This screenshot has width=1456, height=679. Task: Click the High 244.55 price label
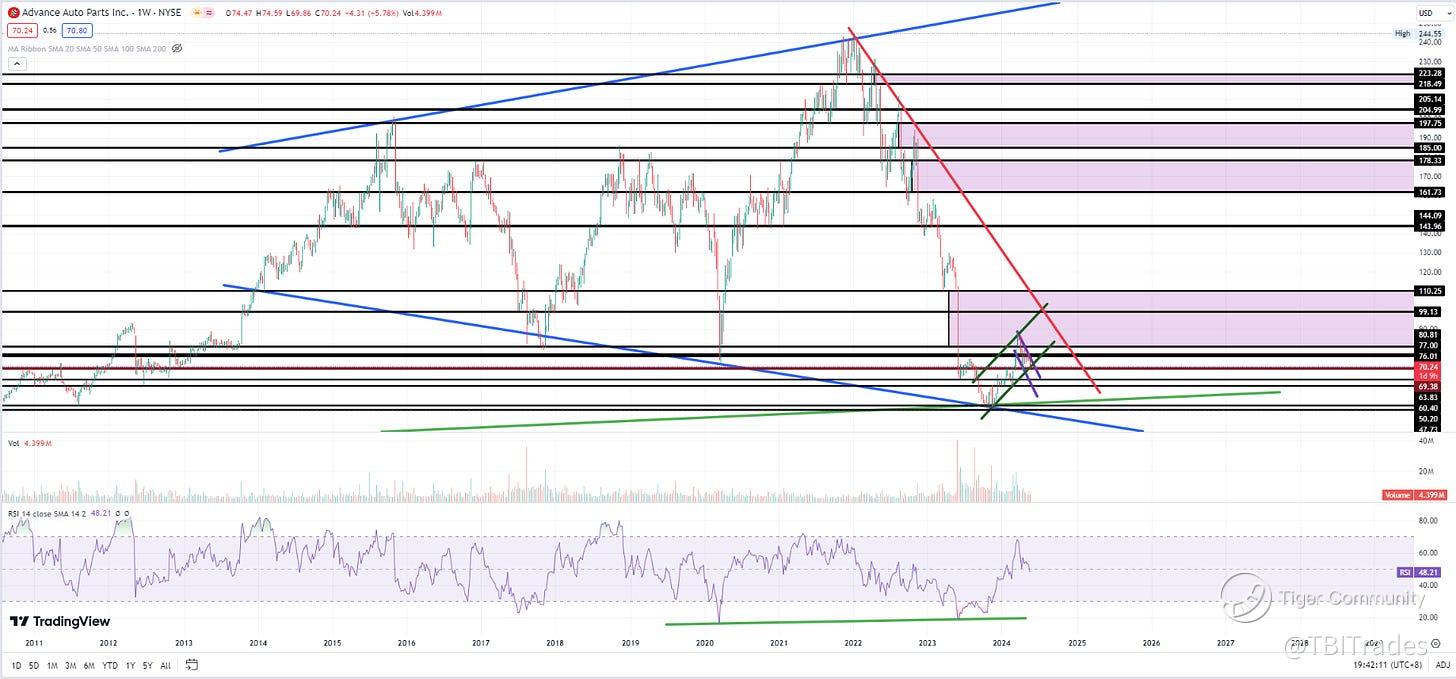(1420, 33)
